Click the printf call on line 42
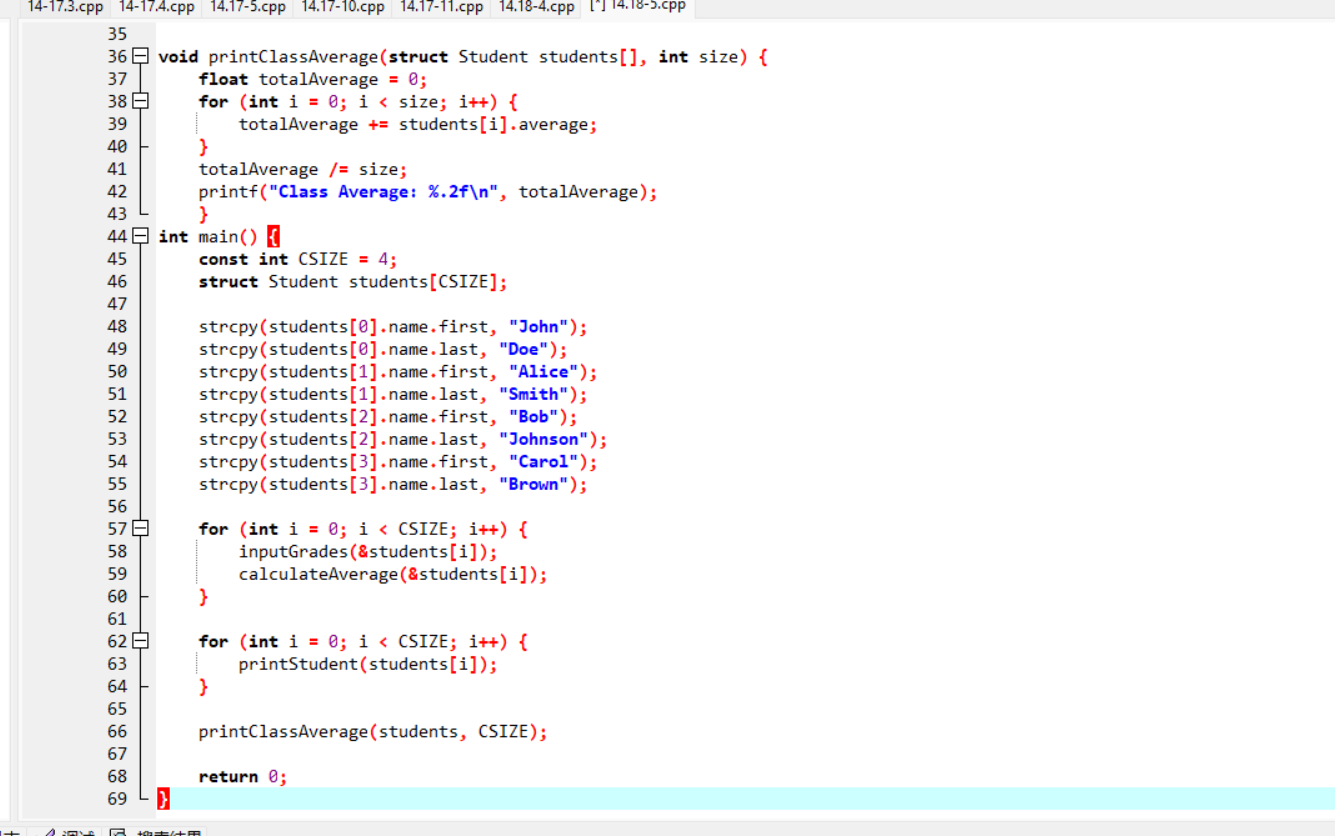Screen dimensions: 1335x836 [428, 192]
